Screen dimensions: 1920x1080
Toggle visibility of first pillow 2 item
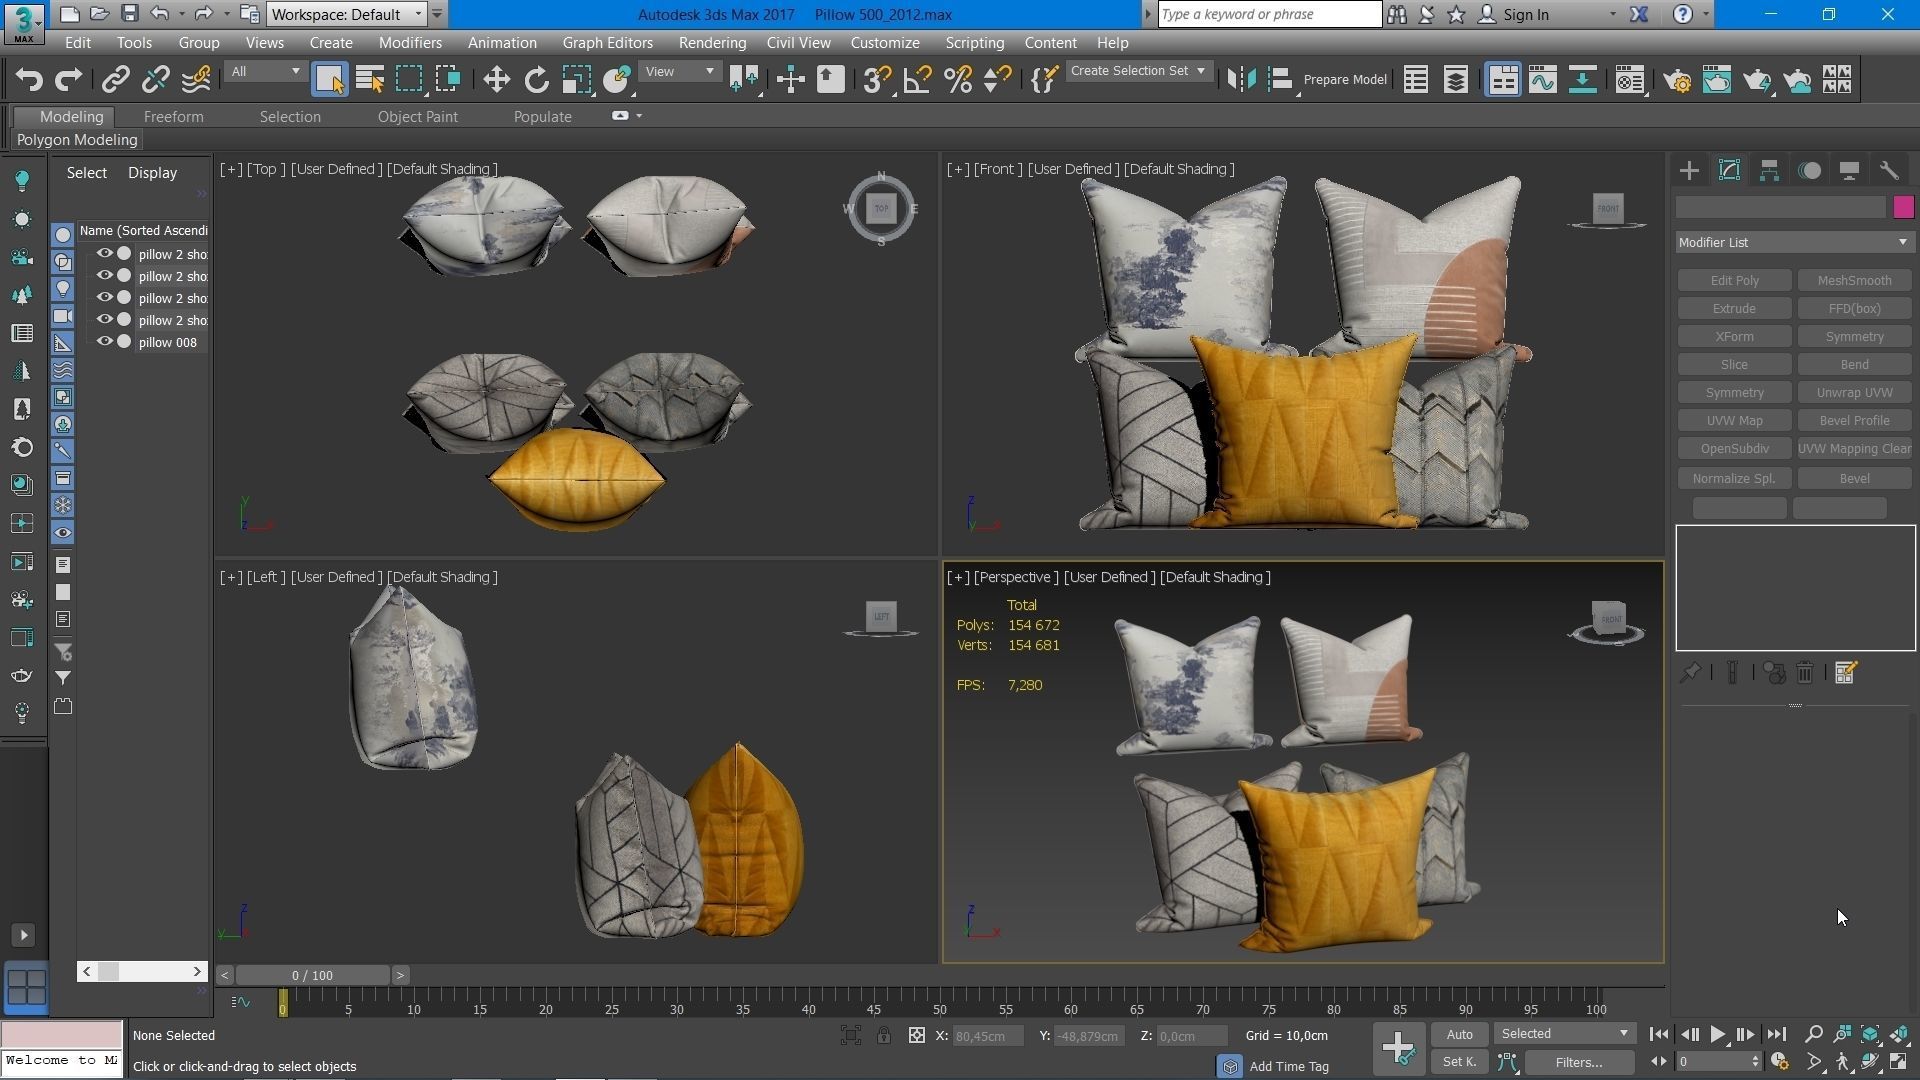click(104, 254)
